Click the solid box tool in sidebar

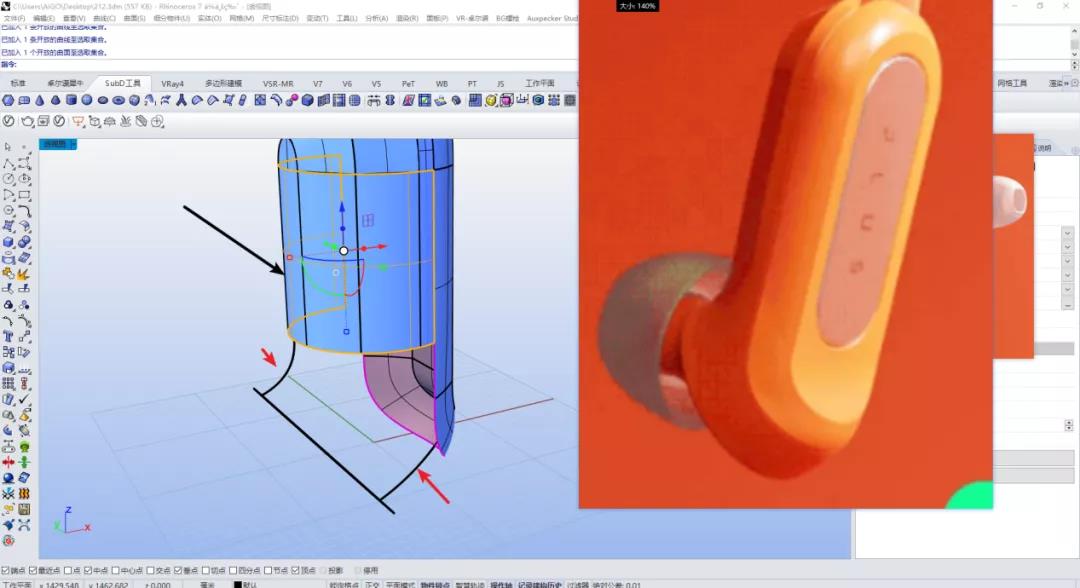pyautogui.click(x=8, y=242)
